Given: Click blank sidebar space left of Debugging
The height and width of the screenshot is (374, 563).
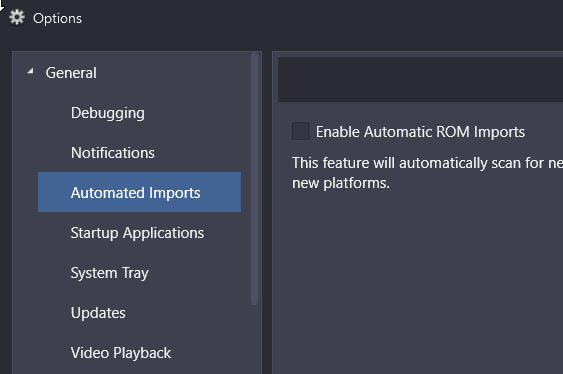Looking at the screenshot, I should coord(41,113).
